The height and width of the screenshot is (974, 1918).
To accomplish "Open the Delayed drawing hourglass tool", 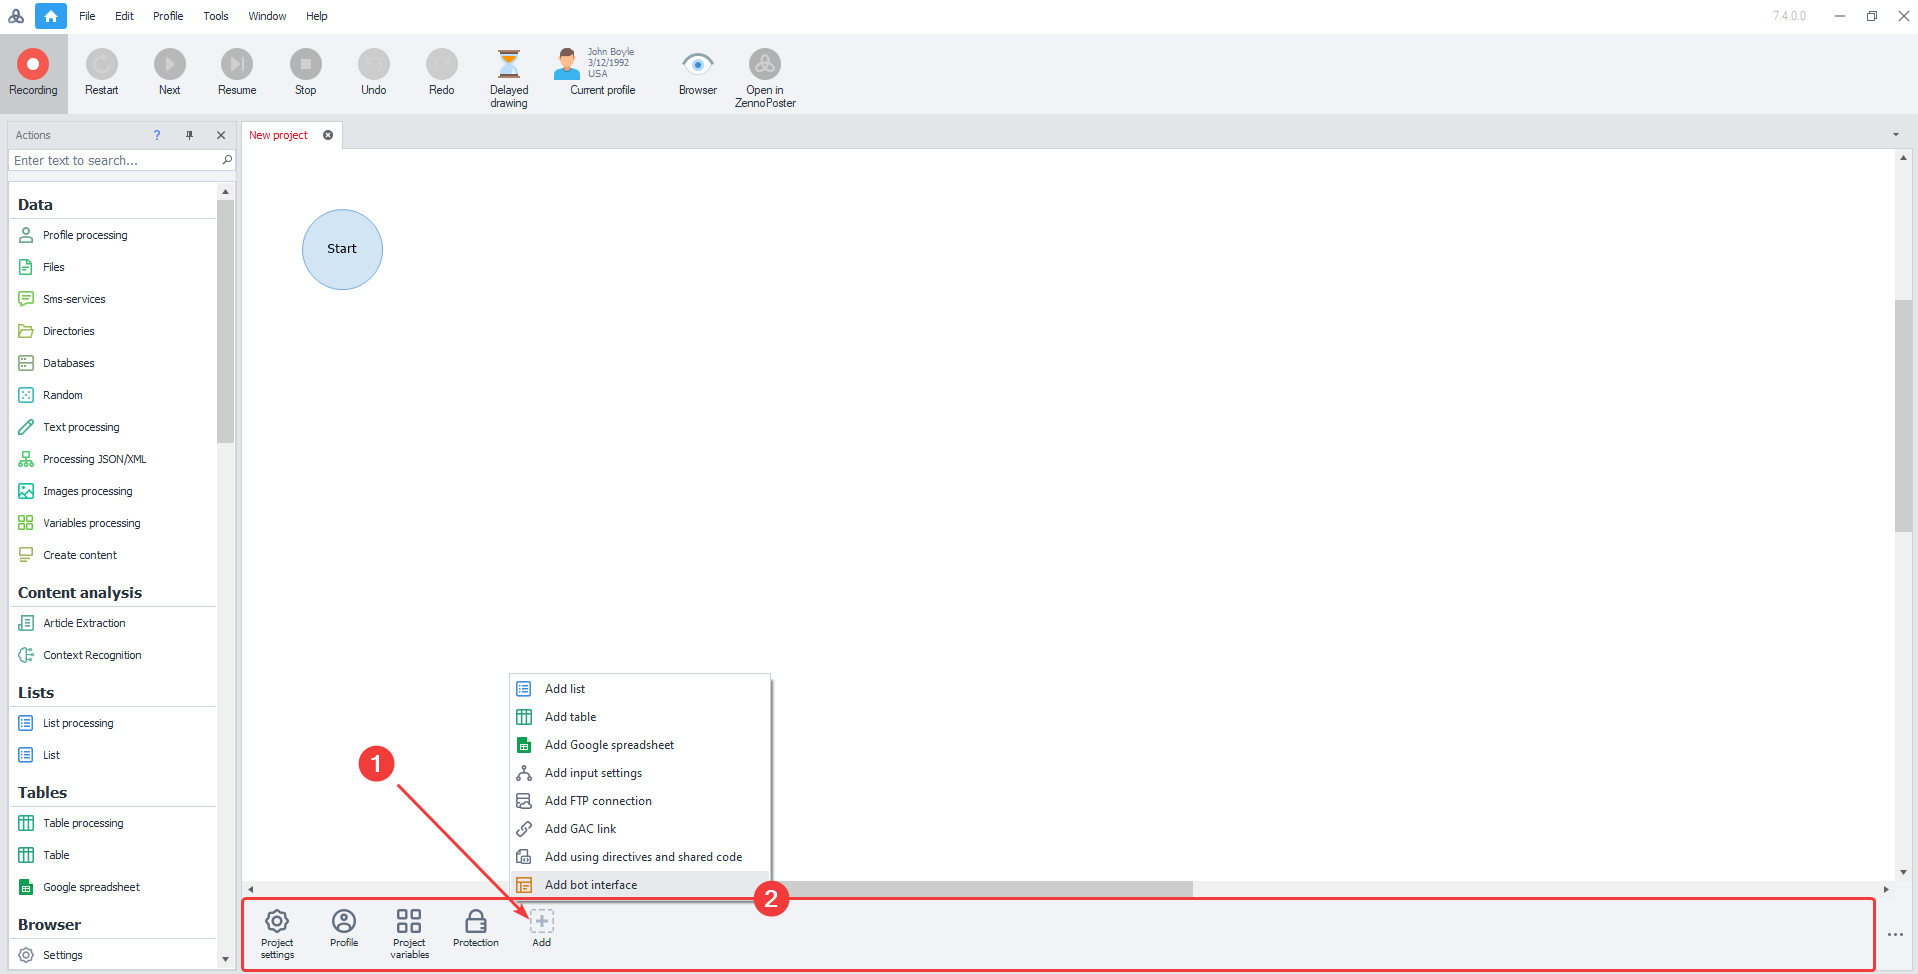I will [x=509, y=65].
